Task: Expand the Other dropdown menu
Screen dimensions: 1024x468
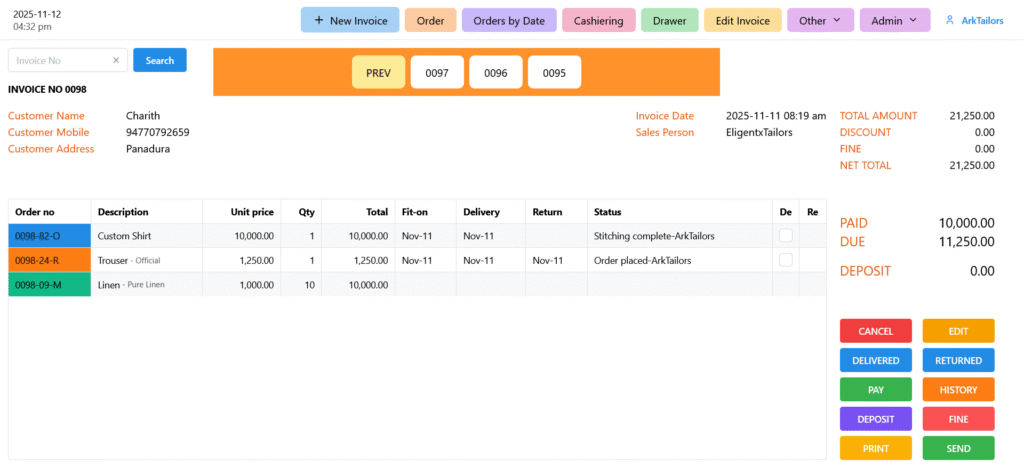Action: 820,20
